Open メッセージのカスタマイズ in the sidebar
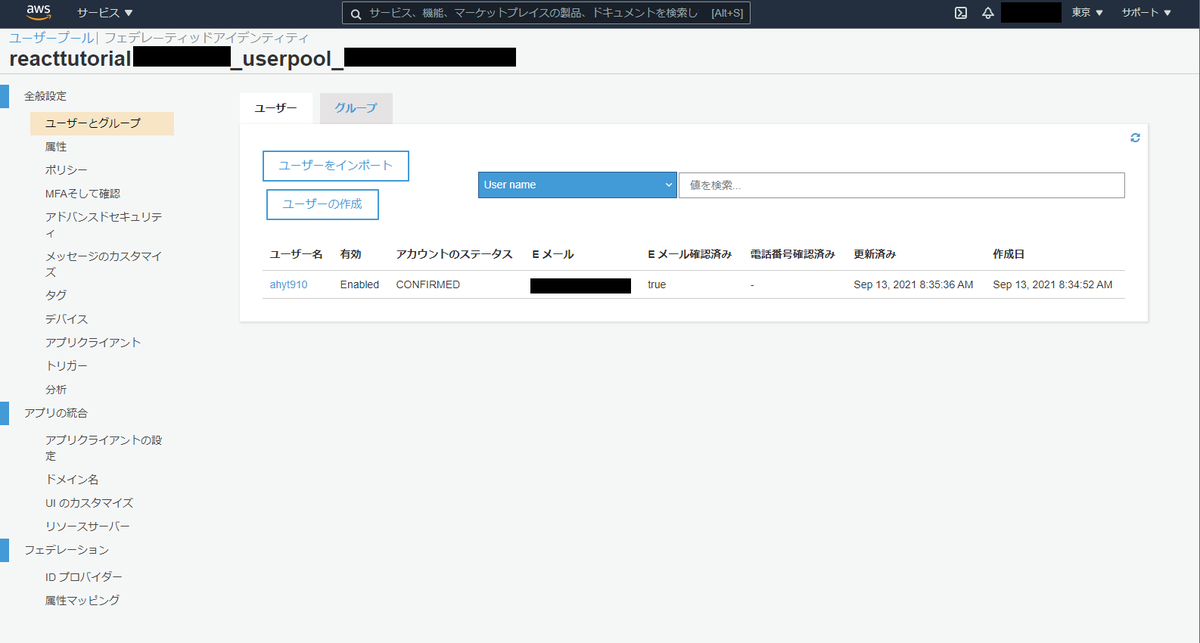 (104, 264)
